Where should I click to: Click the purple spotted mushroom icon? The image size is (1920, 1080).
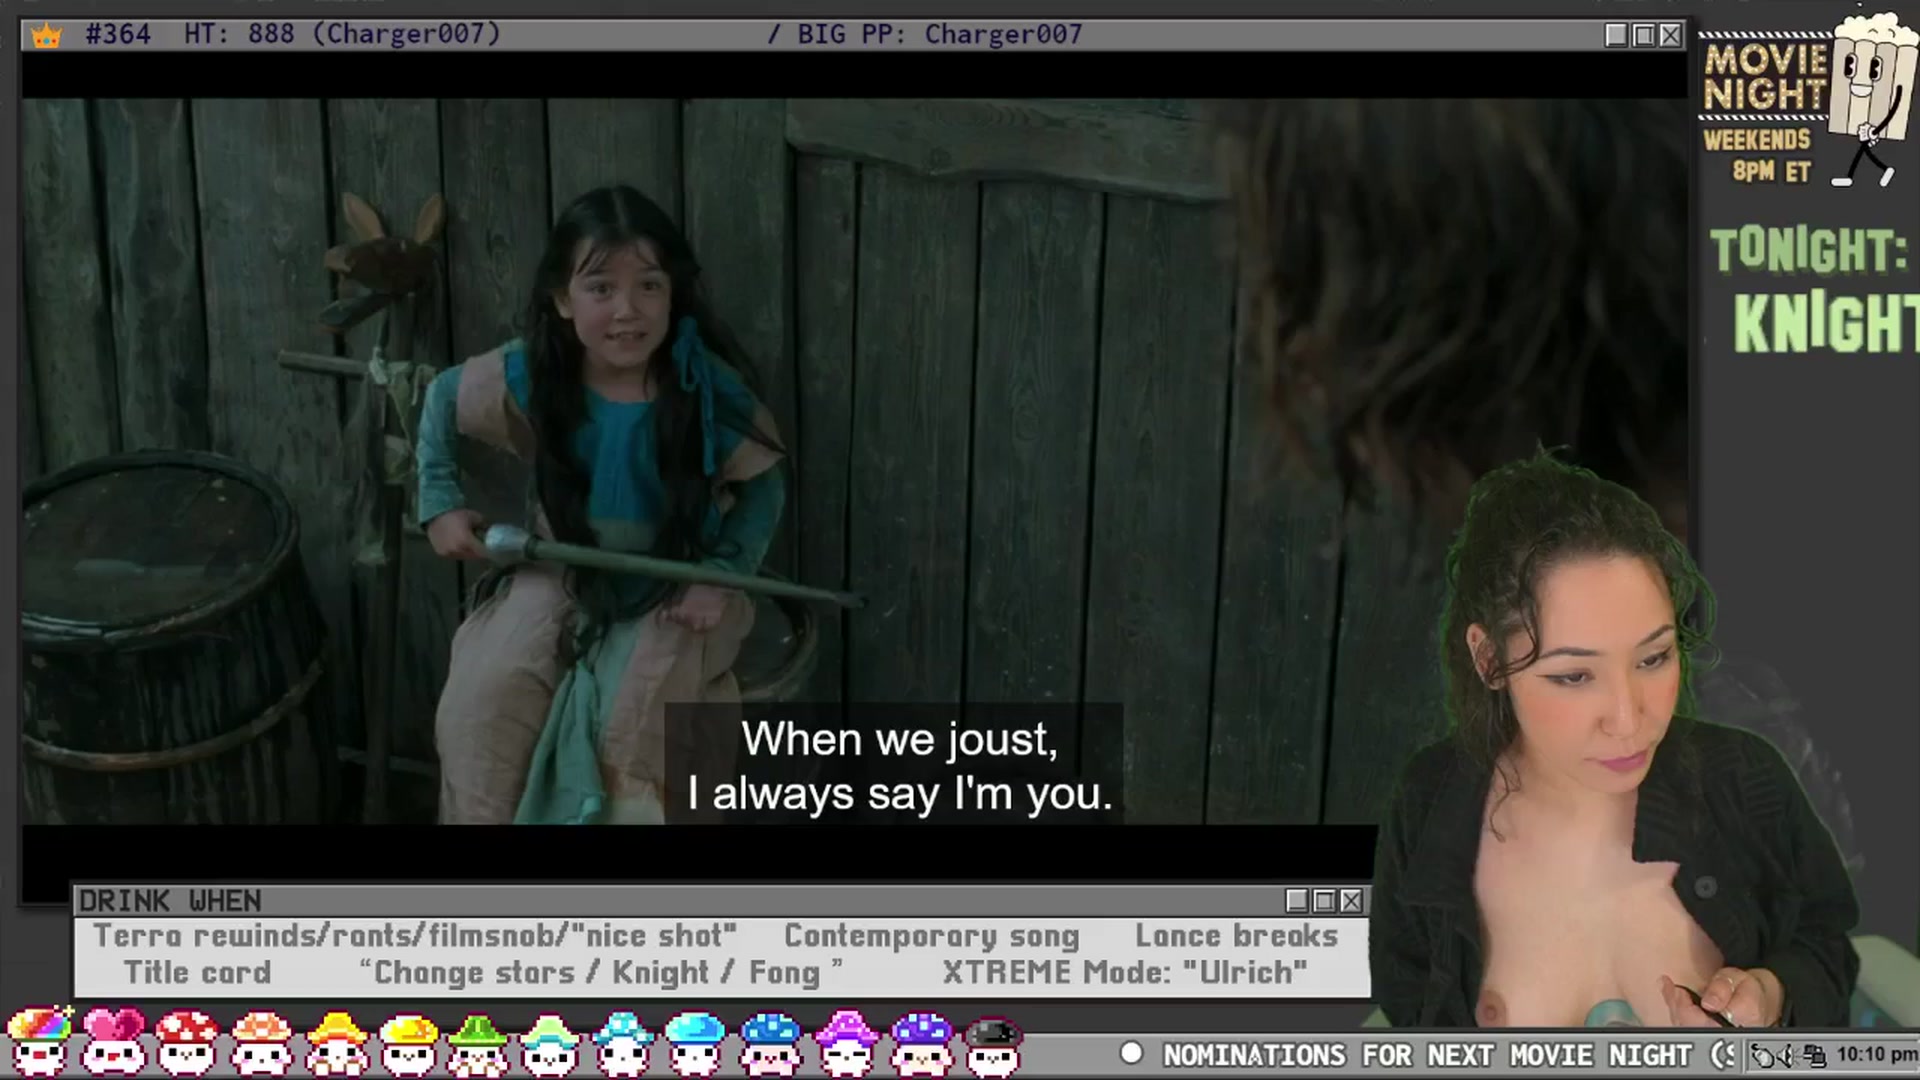(921, 1043)
